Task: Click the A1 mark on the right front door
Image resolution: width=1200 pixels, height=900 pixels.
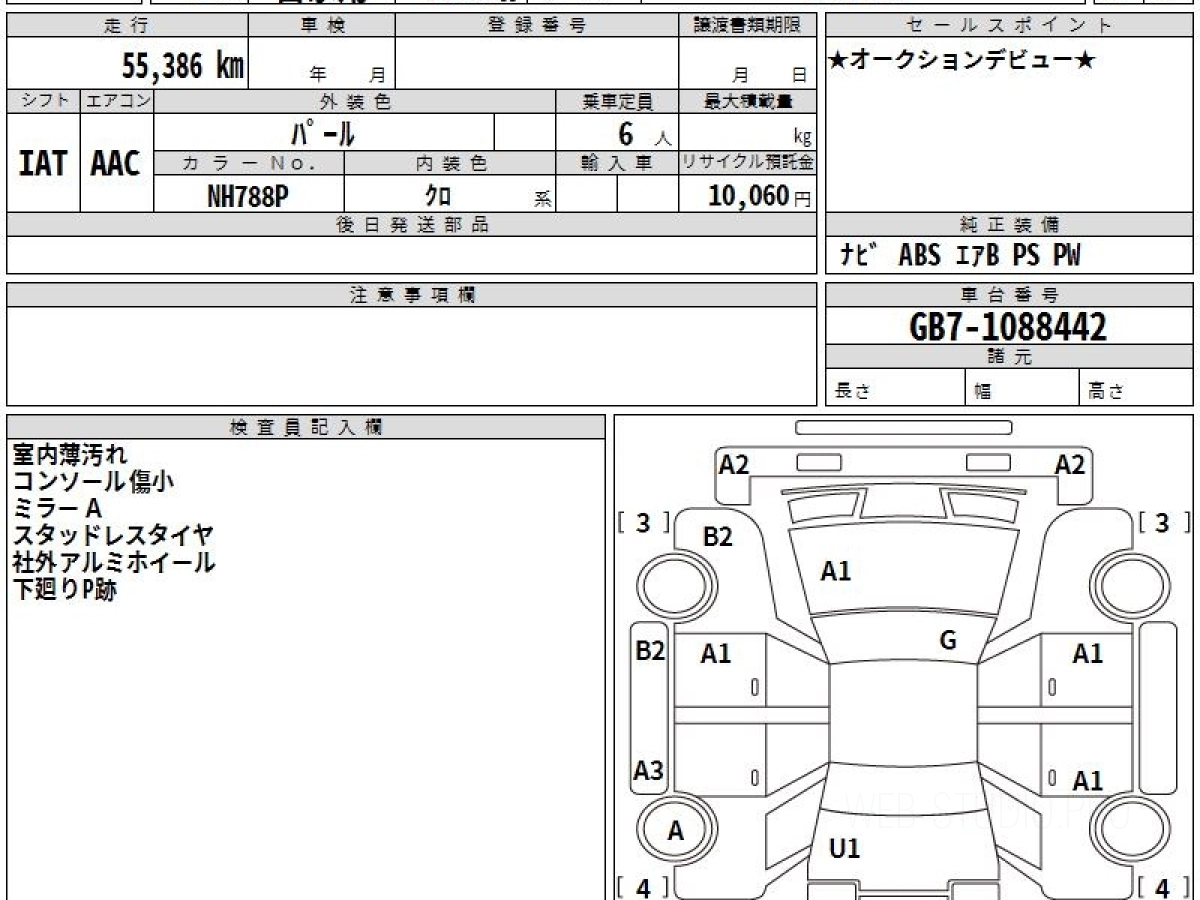Action: (x=1087, y=654)
